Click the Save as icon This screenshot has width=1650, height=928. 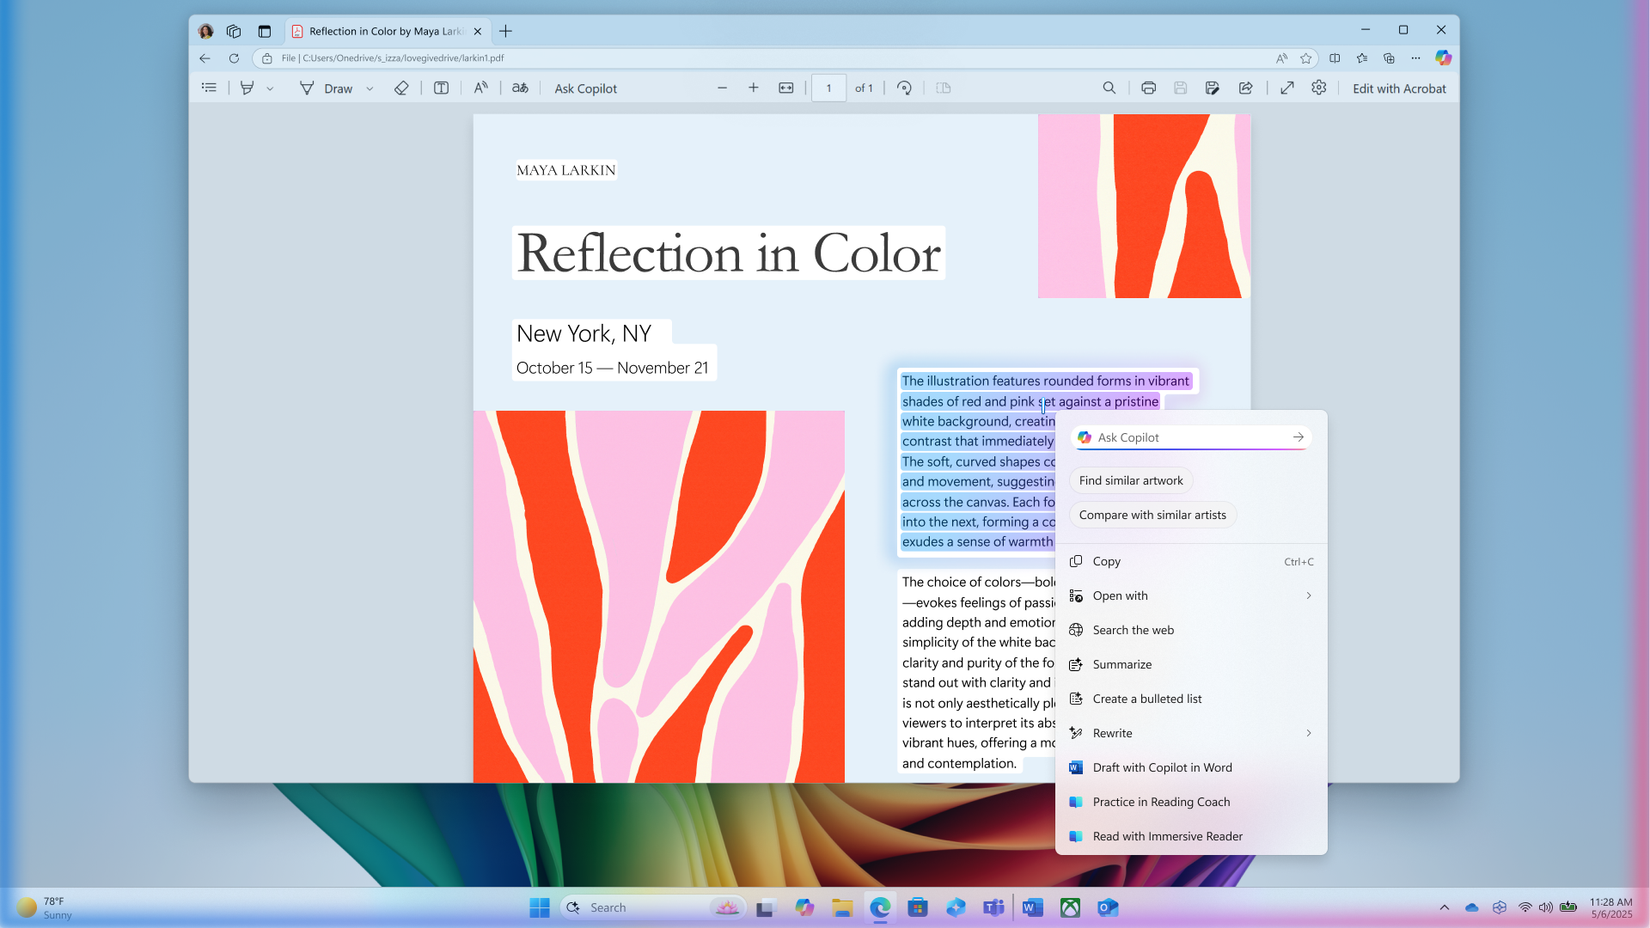(x=1212, y=88)
